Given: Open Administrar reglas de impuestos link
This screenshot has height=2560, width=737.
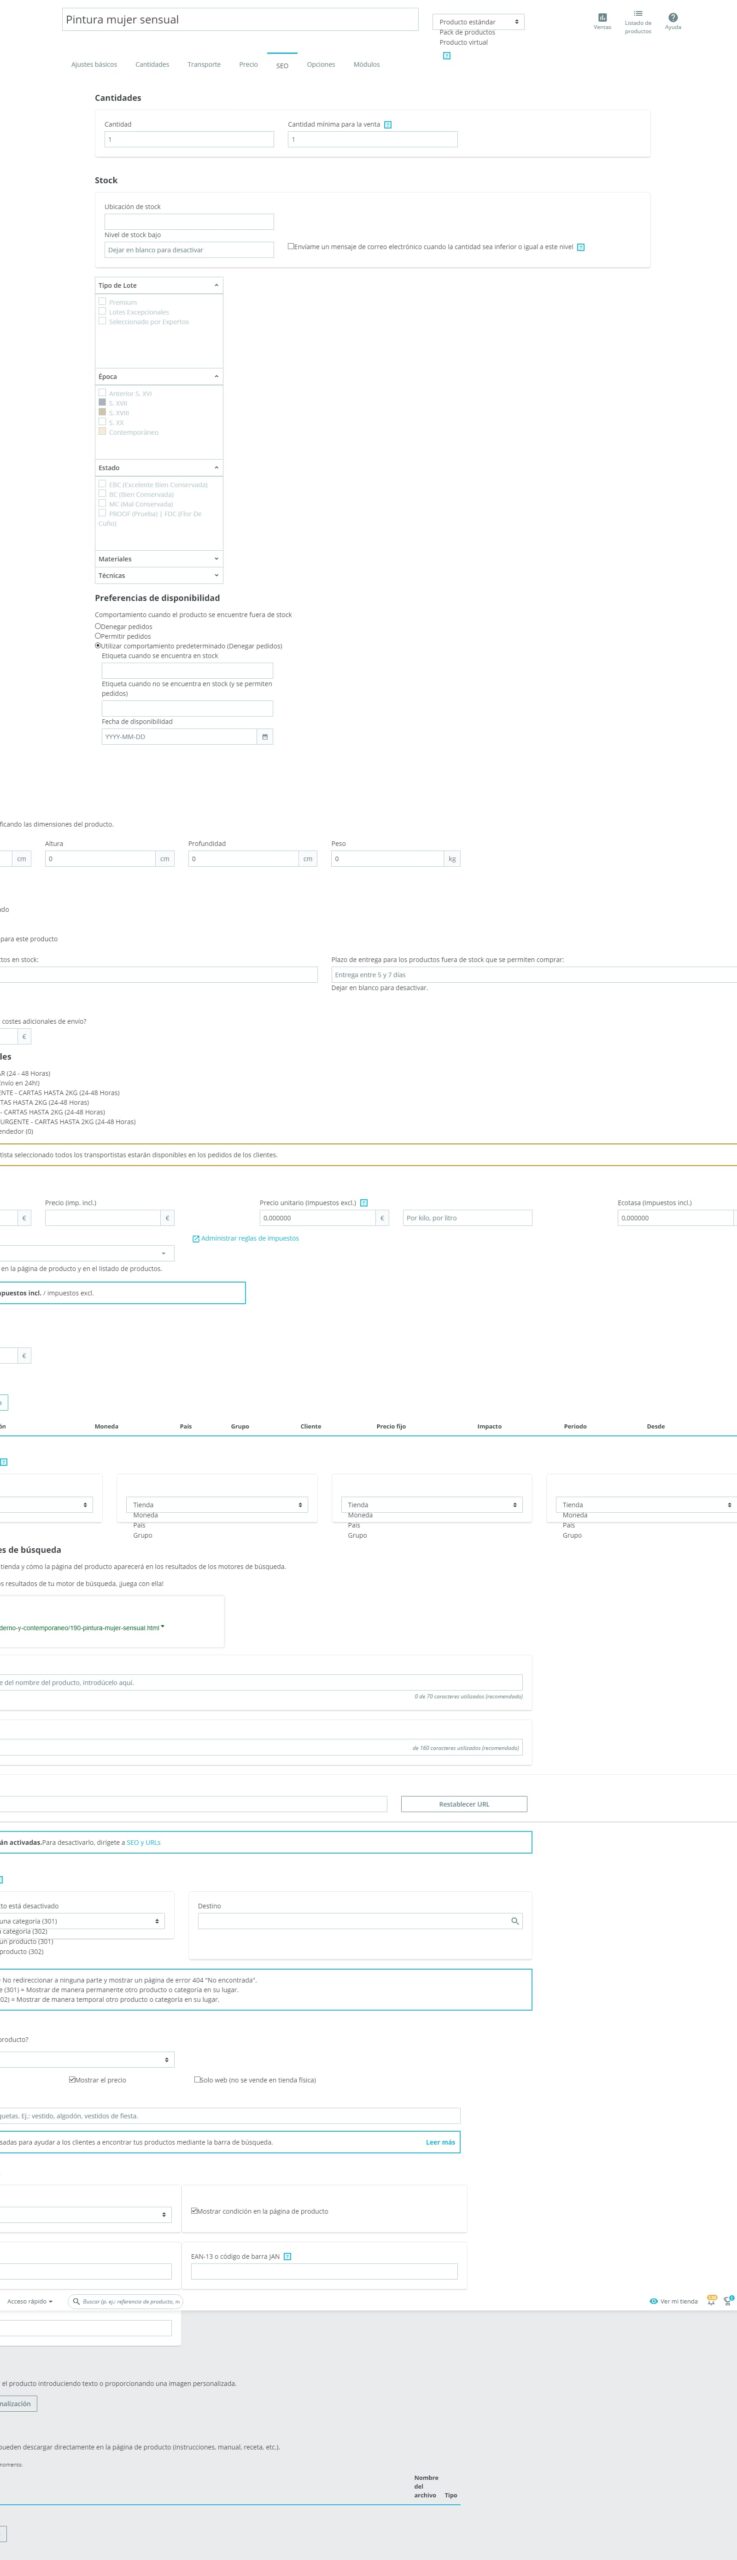Looking at the screenshot, I should 249,1238.
